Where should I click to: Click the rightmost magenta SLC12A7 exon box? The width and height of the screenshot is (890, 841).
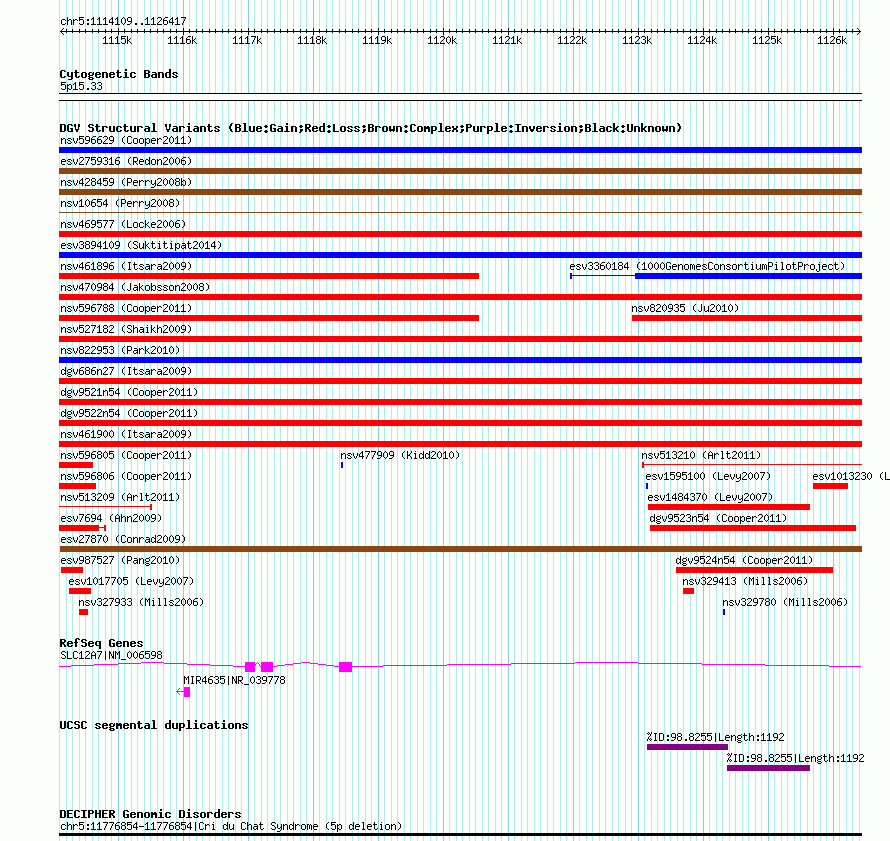coord(346,667)
